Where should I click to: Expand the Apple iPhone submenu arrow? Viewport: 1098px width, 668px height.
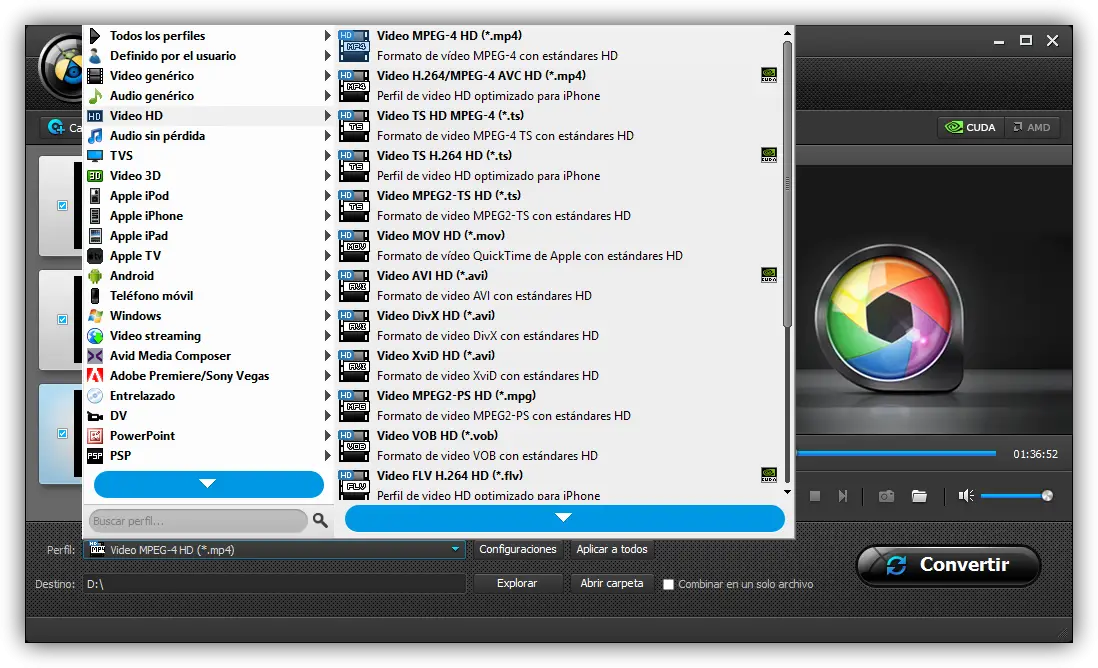327,216
